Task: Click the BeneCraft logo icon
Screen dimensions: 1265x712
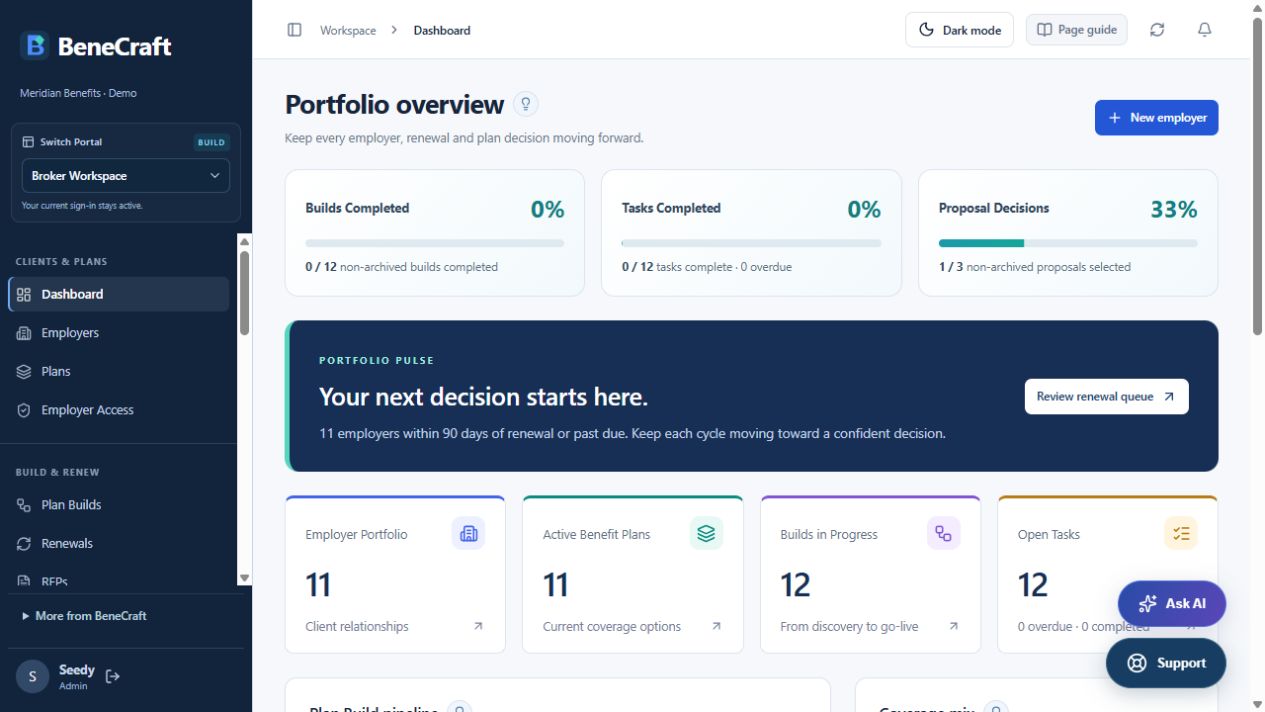Action: point(36,45)
